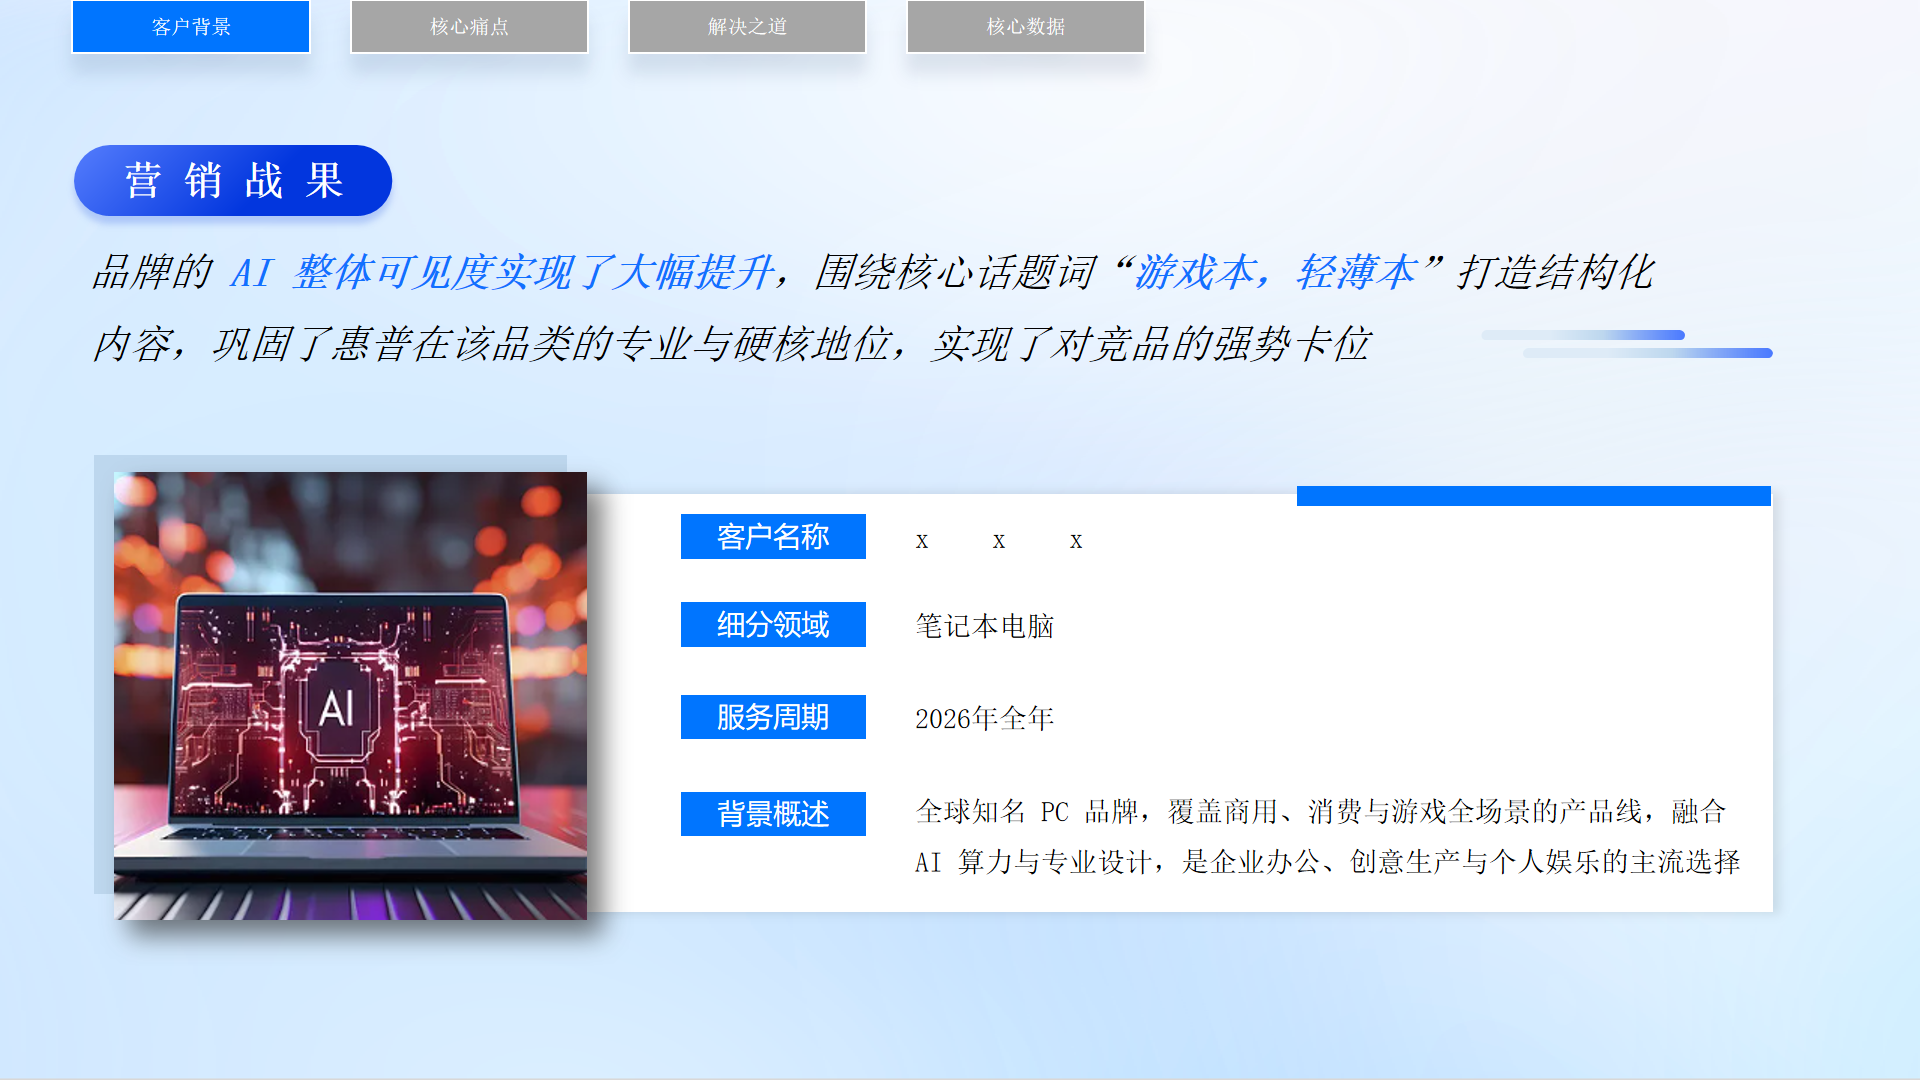Go to the 核心数据 tab

[x=1025, y=27]
